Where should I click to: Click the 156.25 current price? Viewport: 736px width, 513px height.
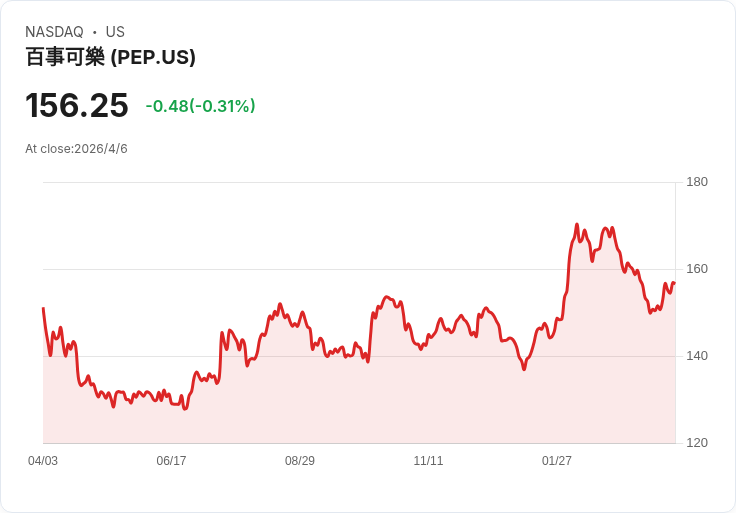(x=77, y=106)
